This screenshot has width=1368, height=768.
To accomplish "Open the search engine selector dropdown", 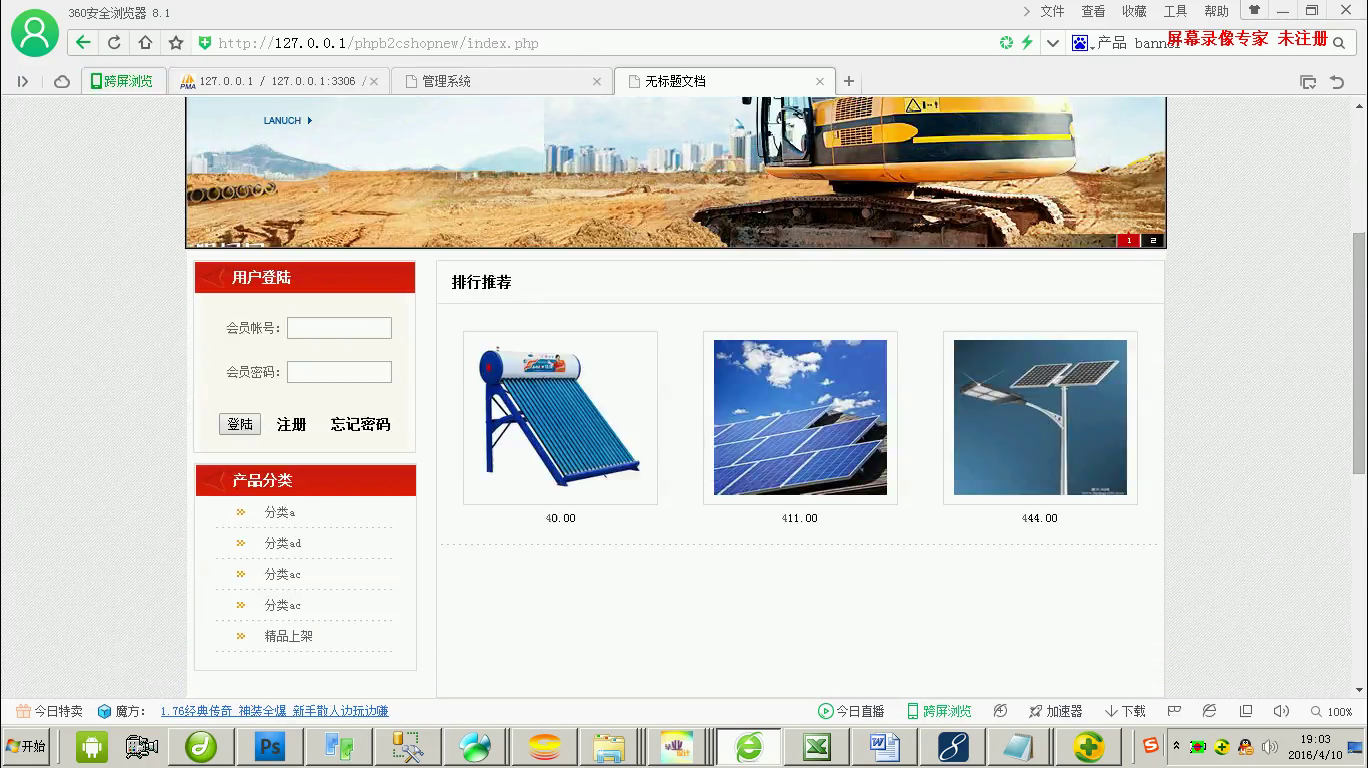I will pyautogui.click(x=1082, y=43).
